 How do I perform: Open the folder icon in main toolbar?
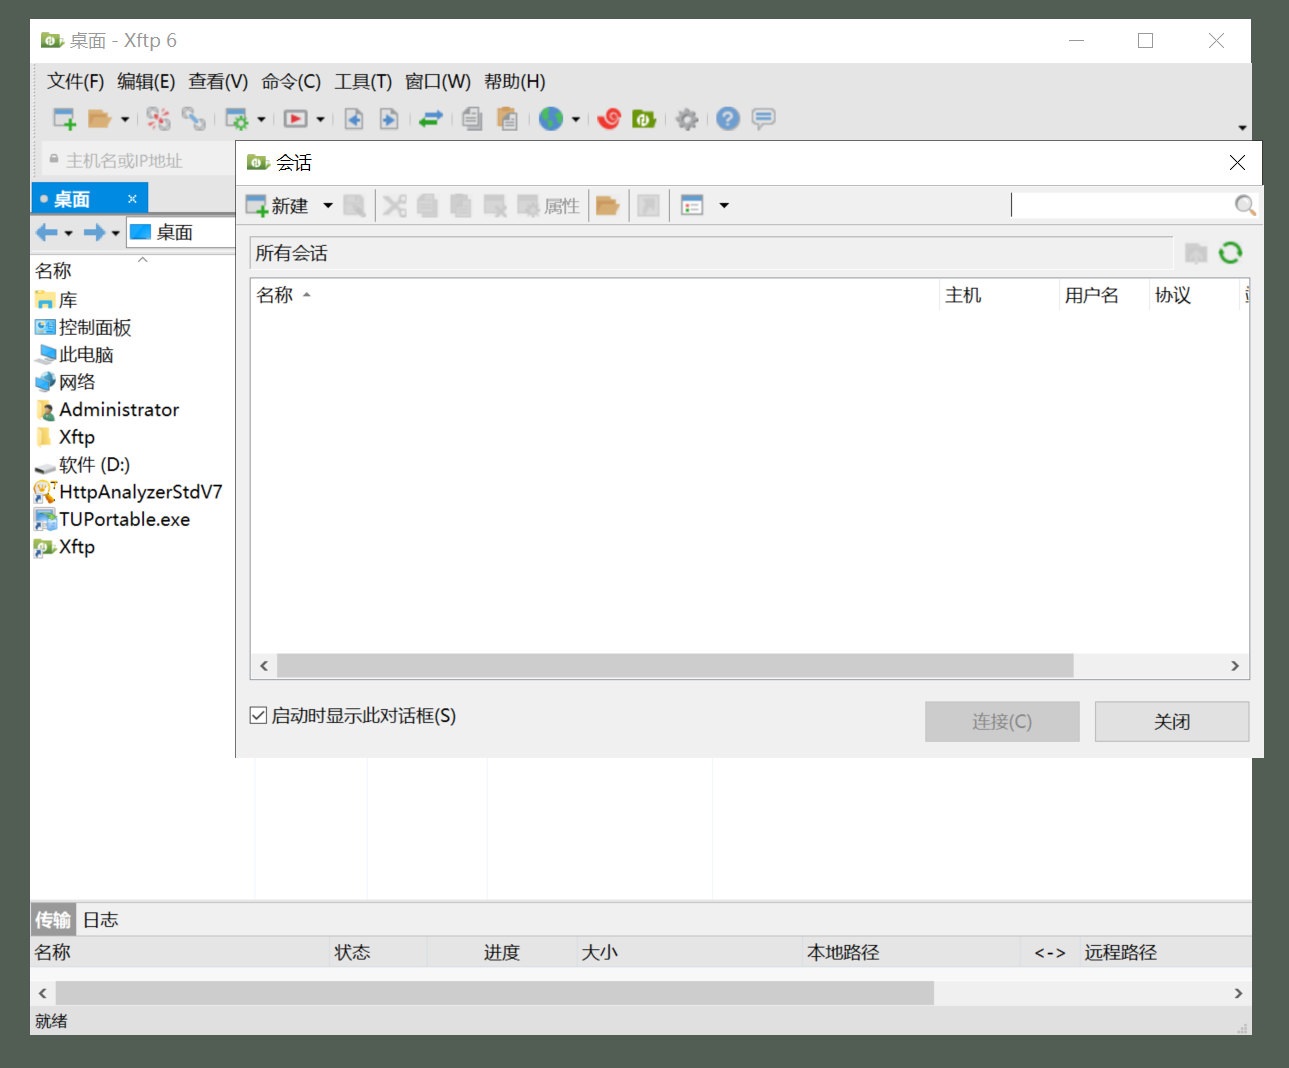(x=99, y=119)
